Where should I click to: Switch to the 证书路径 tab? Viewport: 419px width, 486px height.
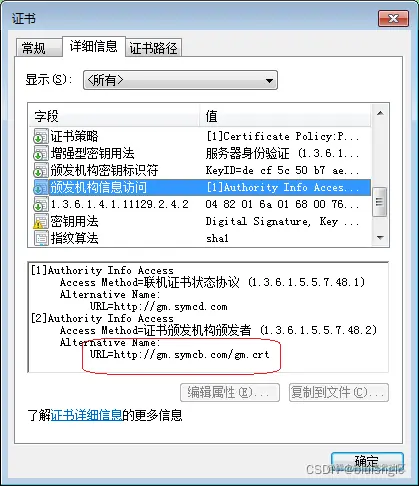tap(153, 48)
